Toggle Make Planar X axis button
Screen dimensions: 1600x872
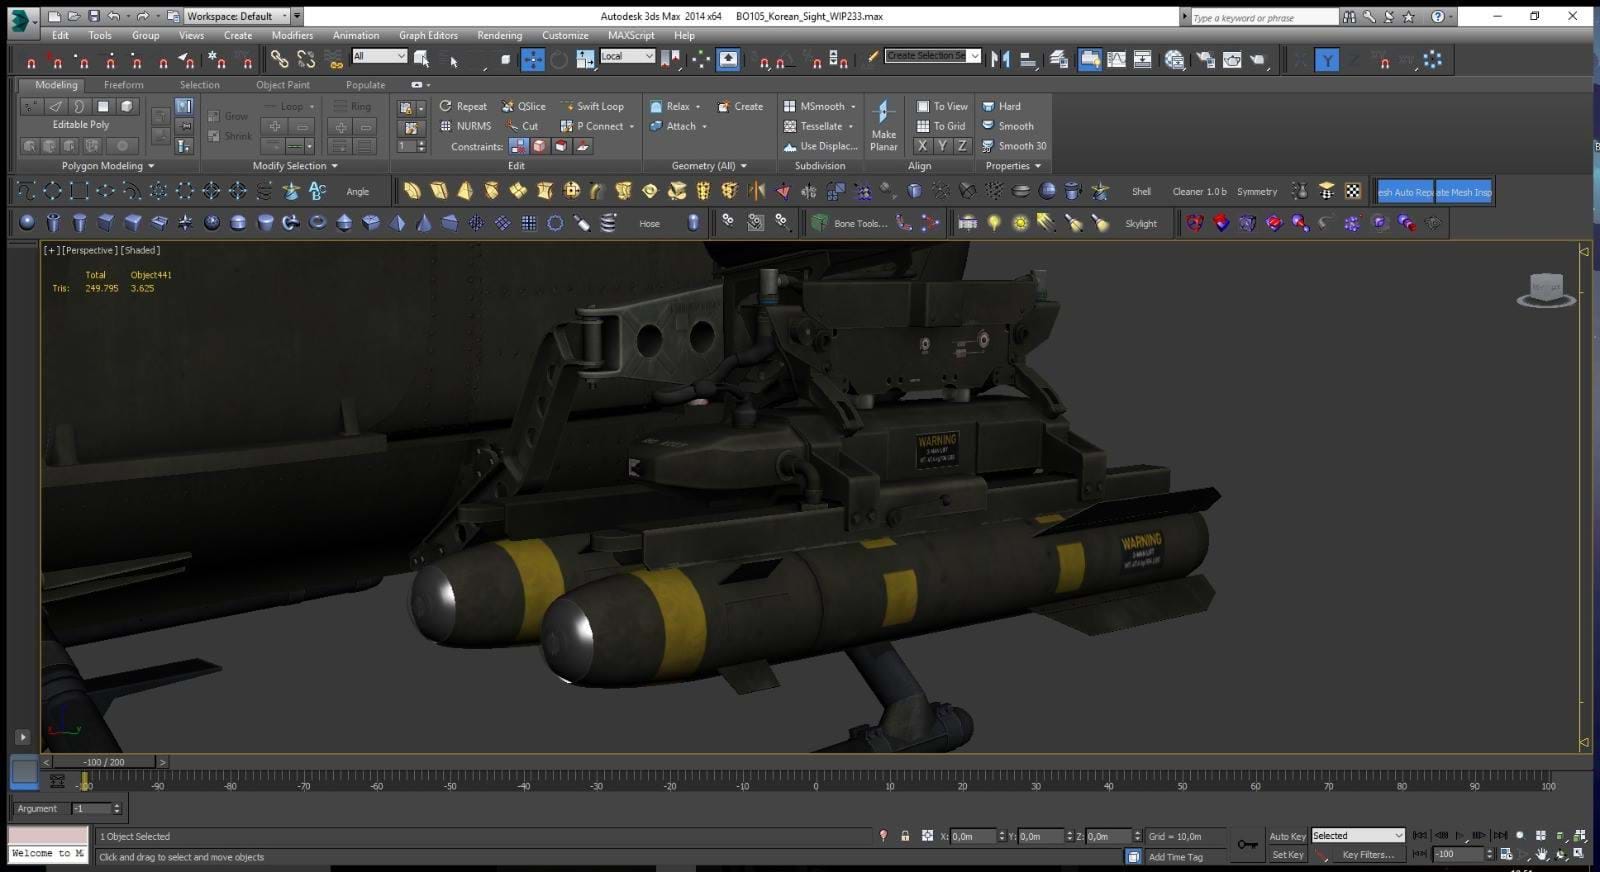[x=922, y=146]
